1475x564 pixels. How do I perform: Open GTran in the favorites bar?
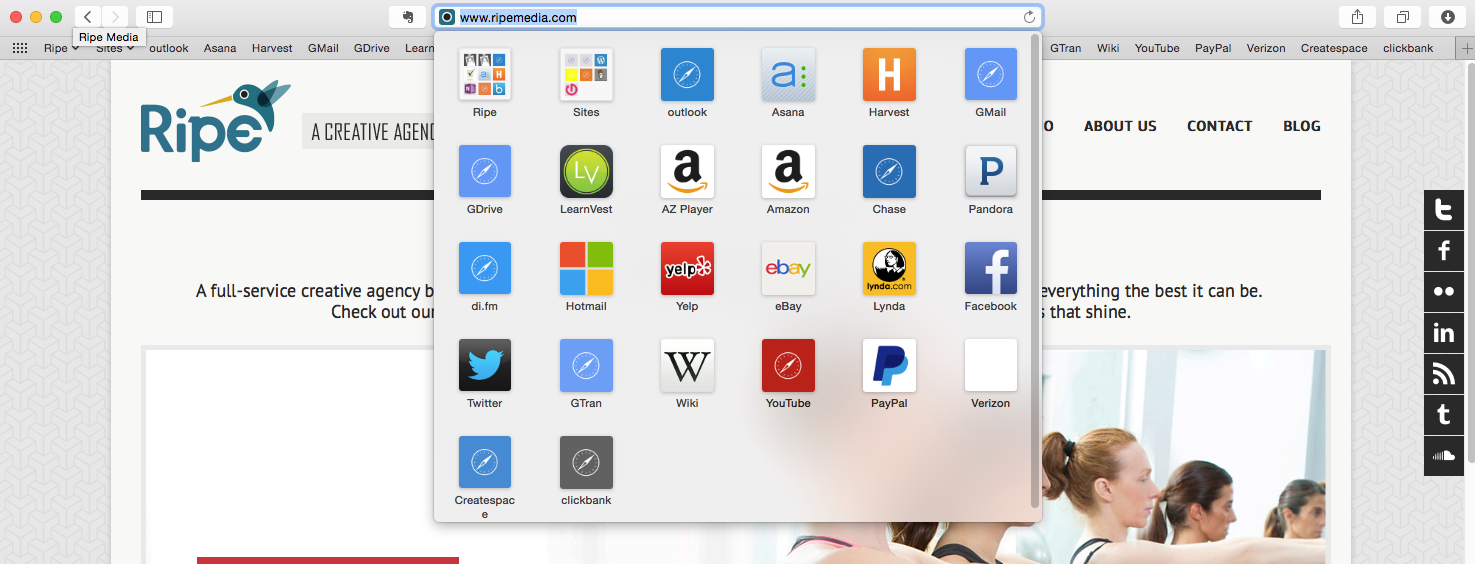pos(1065,48)
